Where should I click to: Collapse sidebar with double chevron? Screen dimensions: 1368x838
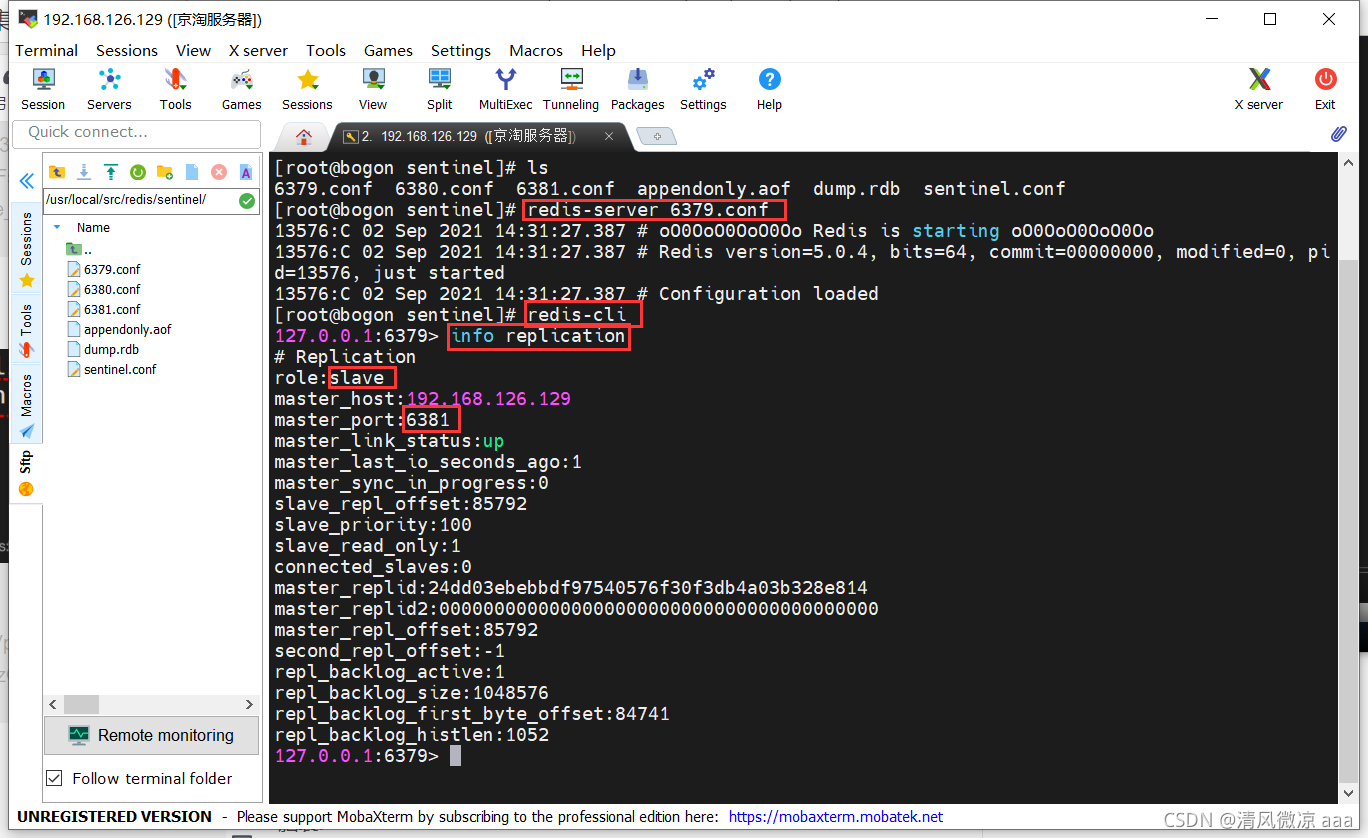point(27,181)
